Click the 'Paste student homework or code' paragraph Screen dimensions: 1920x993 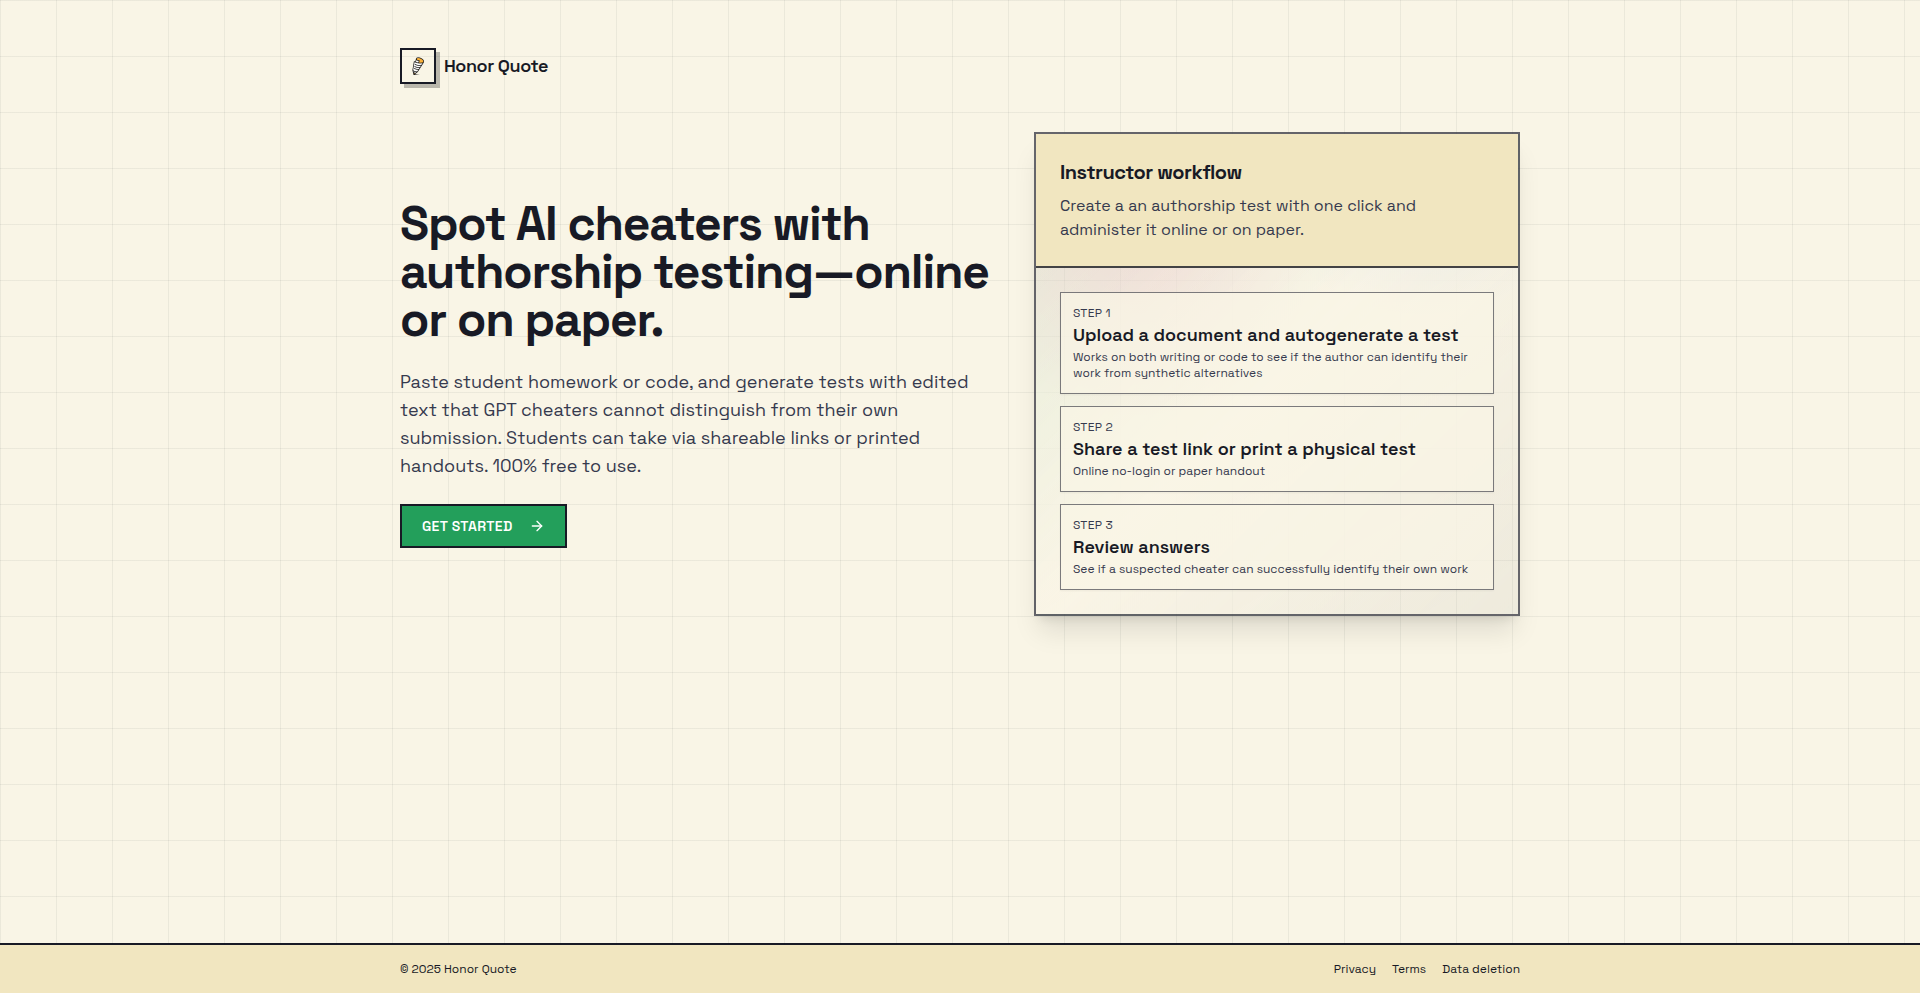tap(684, 424)
